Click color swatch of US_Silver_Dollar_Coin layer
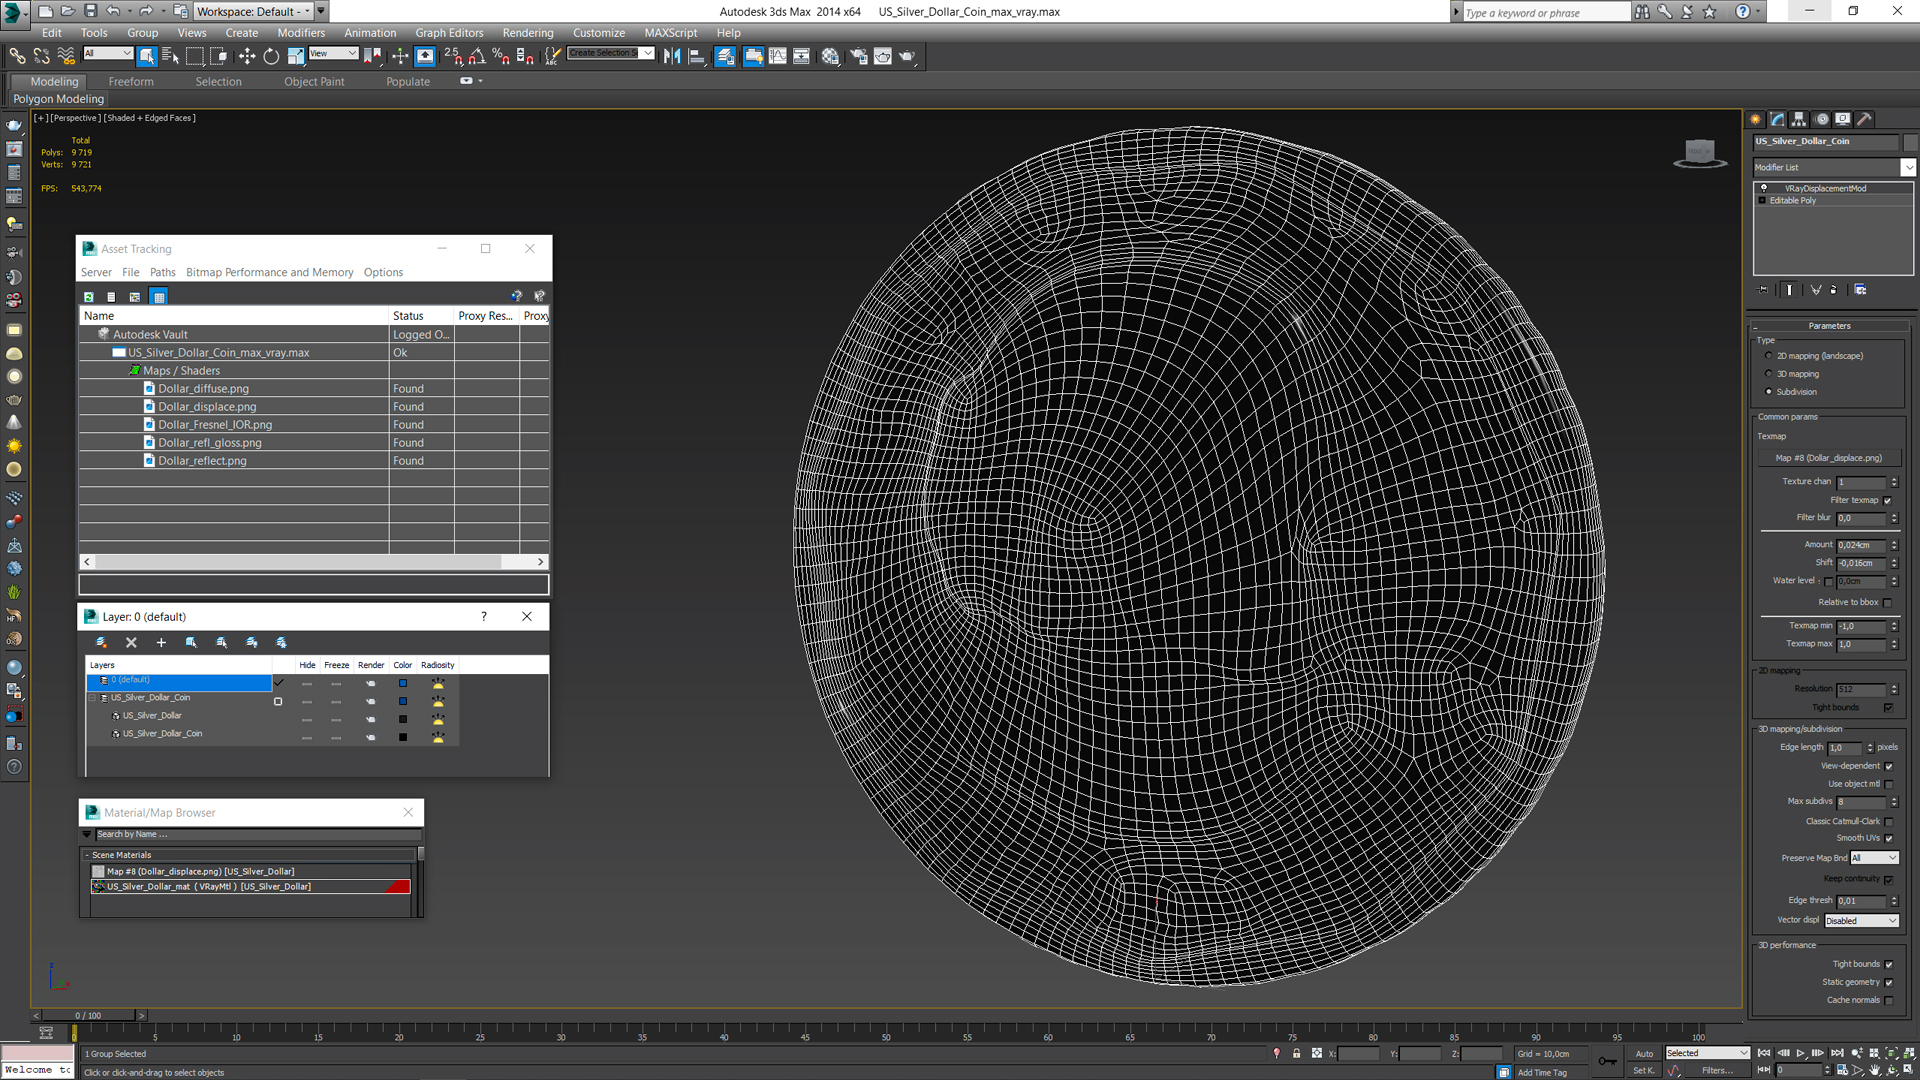This screenshot has width=1920, height=1080. (x=403, y=701)
